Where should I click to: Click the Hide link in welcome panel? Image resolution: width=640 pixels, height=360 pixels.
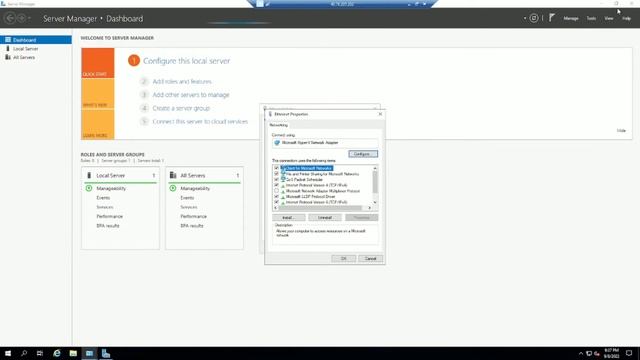621,131
